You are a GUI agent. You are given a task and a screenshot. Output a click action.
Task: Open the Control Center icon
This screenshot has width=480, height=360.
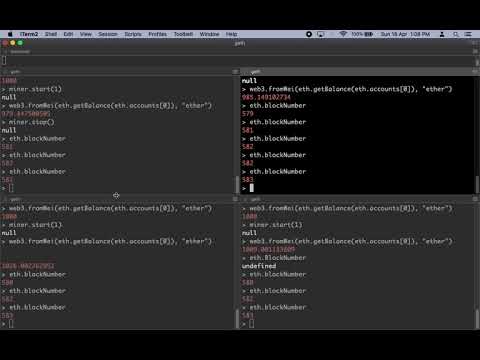coord(468,34)
